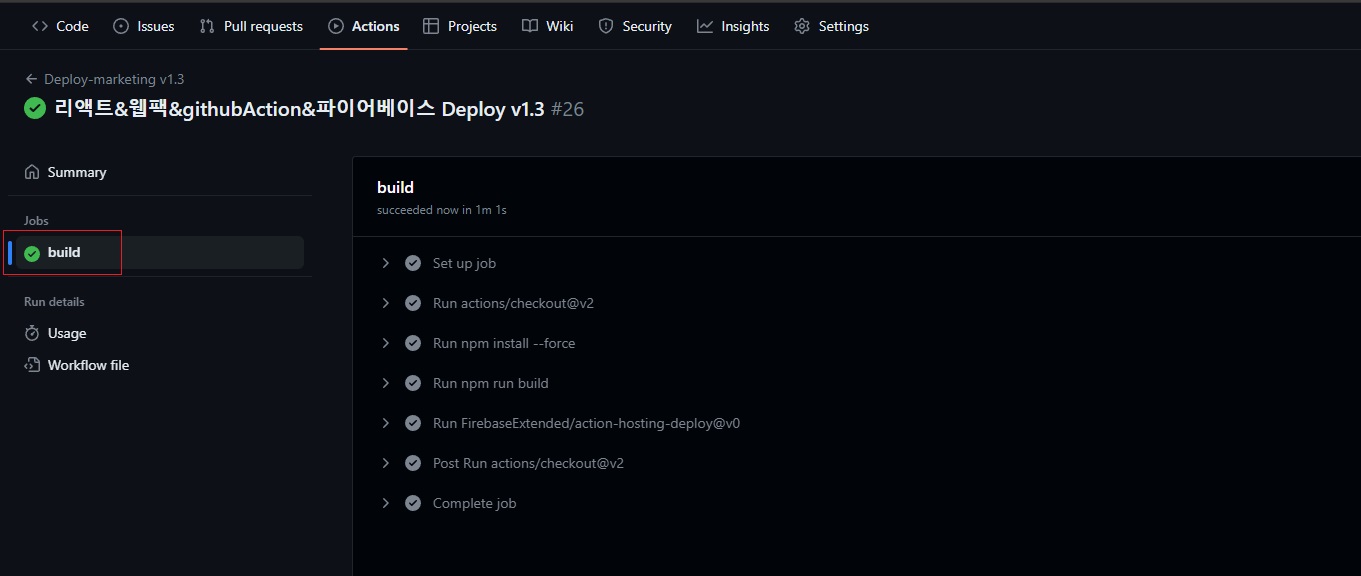Select the Actions tab
This screenshot has height=576, width=1361.
tap(363, 26)
